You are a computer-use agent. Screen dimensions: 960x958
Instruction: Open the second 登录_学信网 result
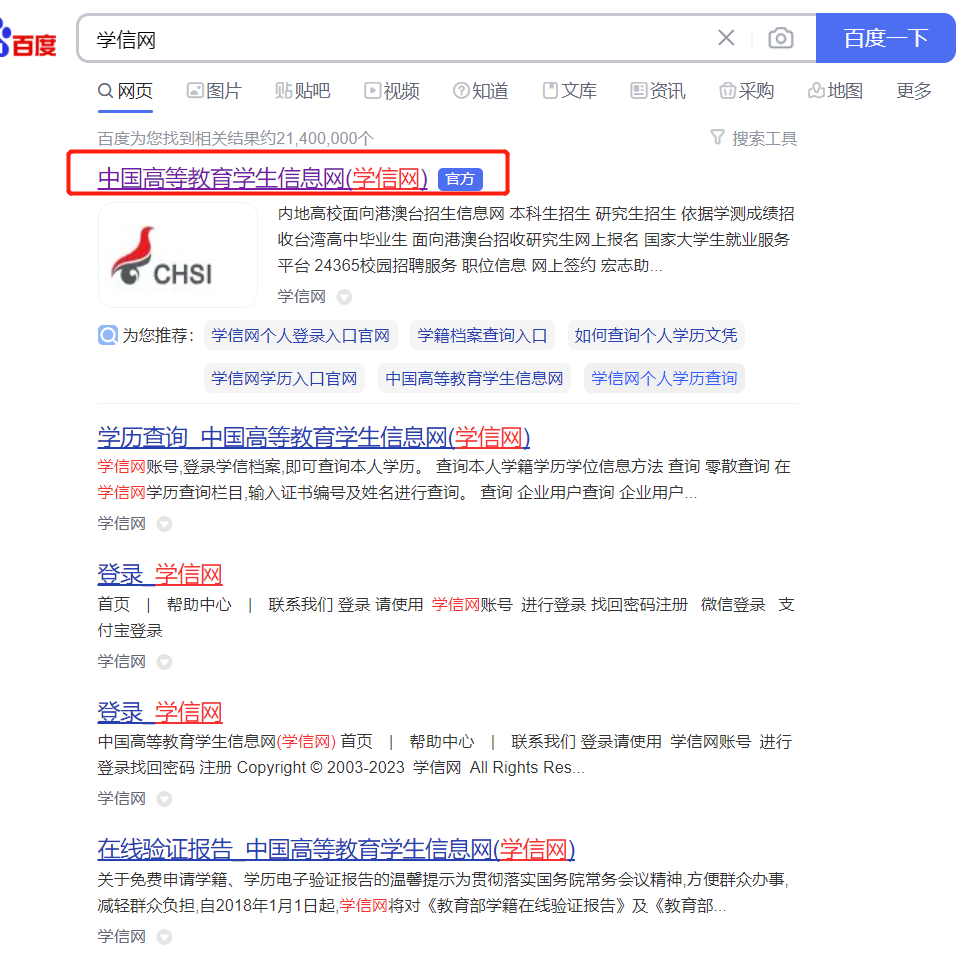tap(160, 712)
